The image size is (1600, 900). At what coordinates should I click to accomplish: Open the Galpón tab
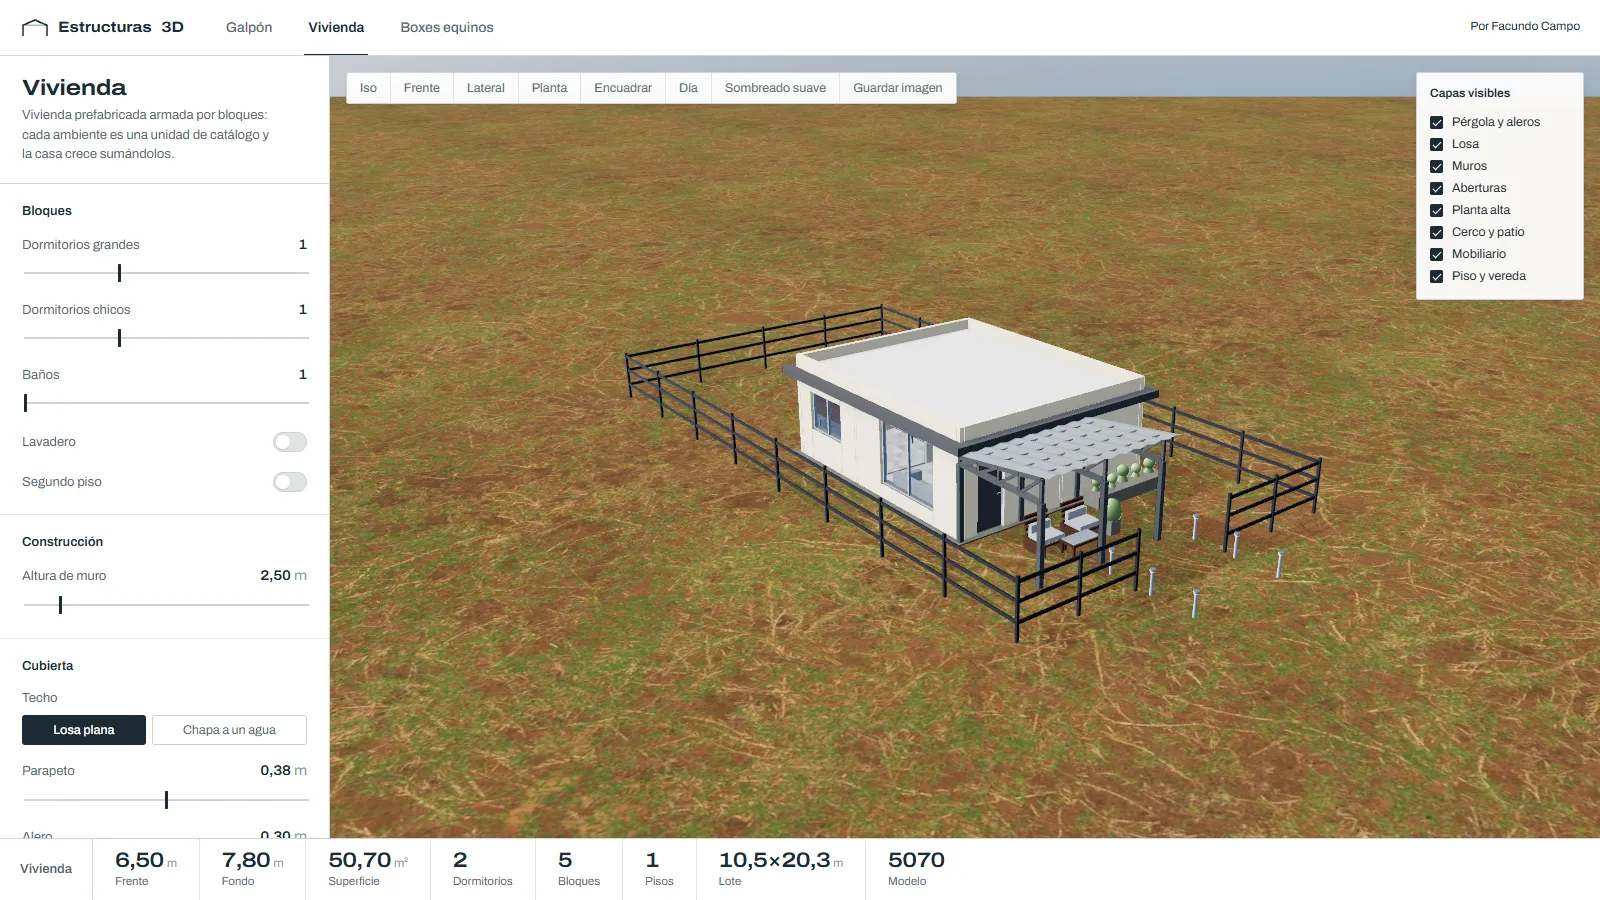(249, 27)
